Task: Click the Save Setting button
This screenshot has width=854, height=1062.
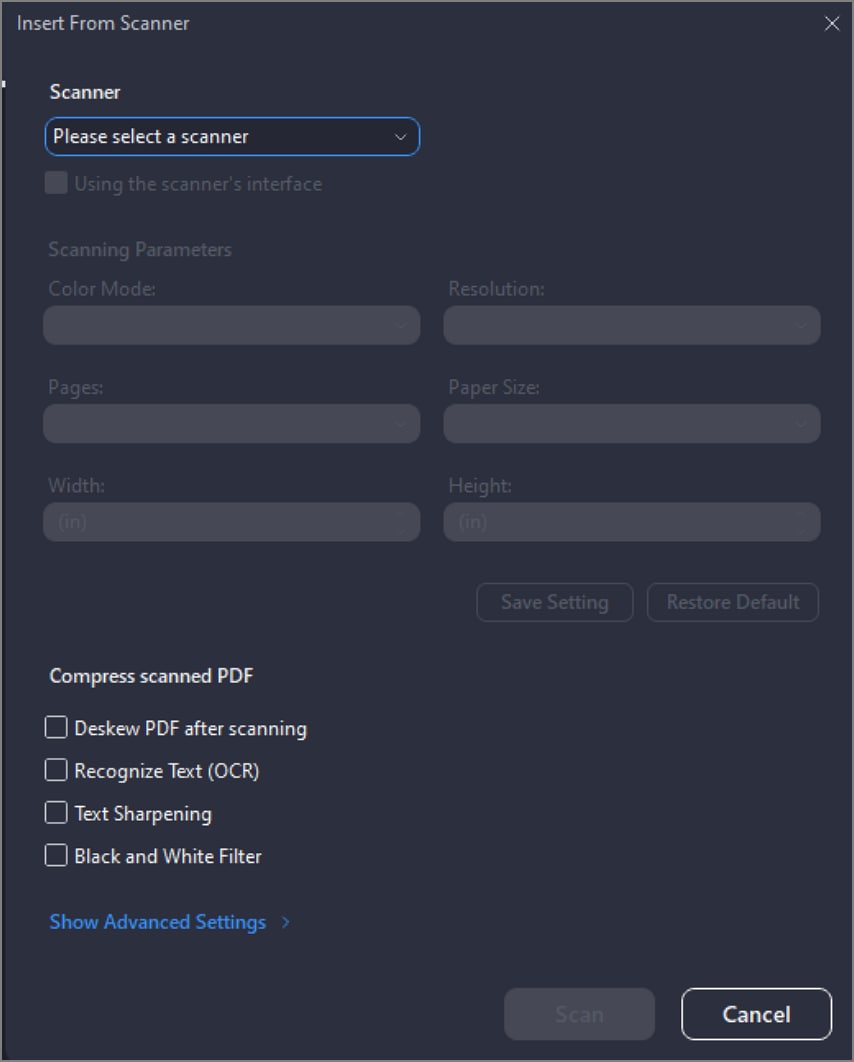Action: (554, 602)
